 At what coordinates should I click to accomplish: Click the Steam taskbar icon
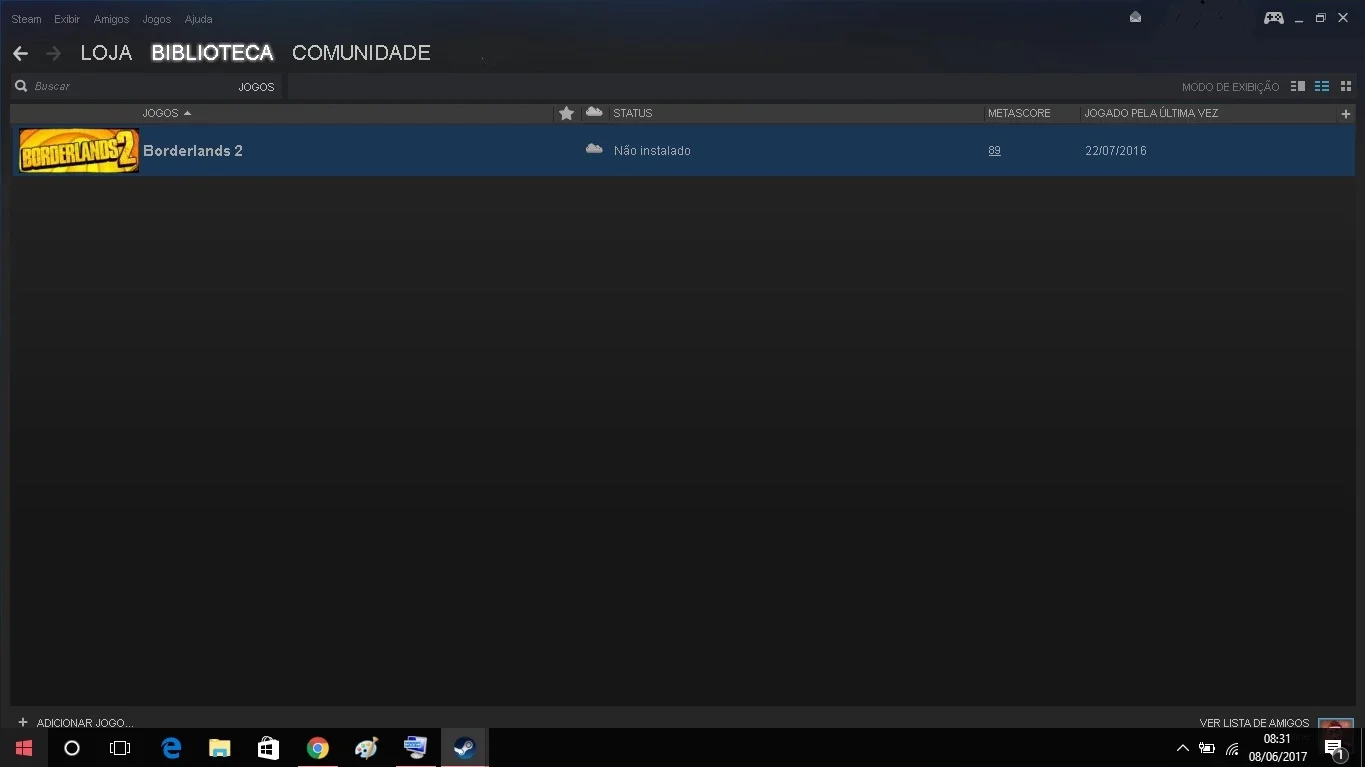point(464,748)
